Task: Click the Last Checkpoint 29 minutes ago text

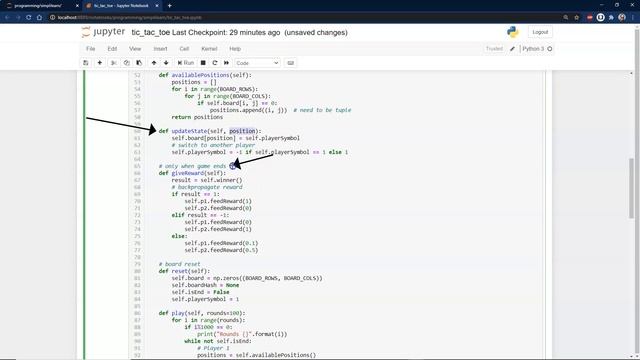Action: [226, 32]
